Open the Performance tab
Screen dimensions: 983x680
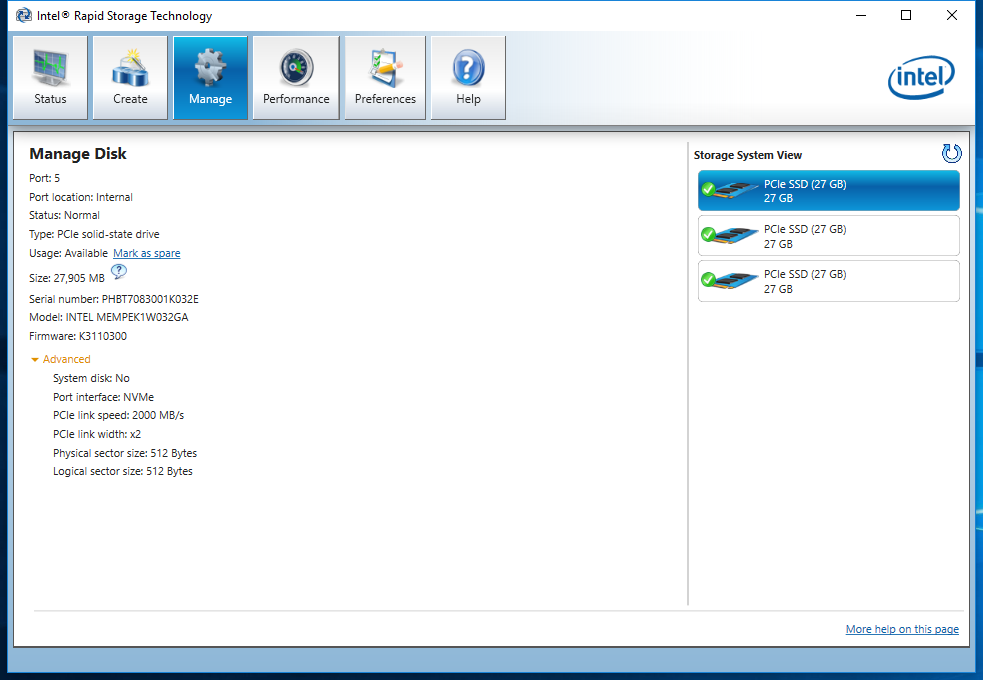tap(296, 77)
